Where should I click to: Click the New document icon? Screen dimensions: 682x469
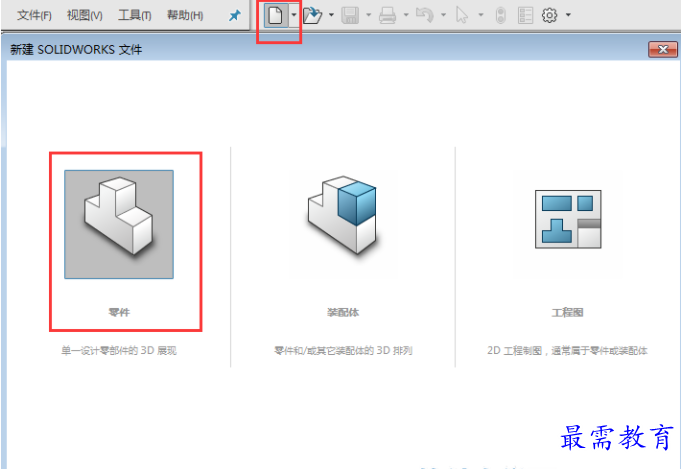pos(275,16)
